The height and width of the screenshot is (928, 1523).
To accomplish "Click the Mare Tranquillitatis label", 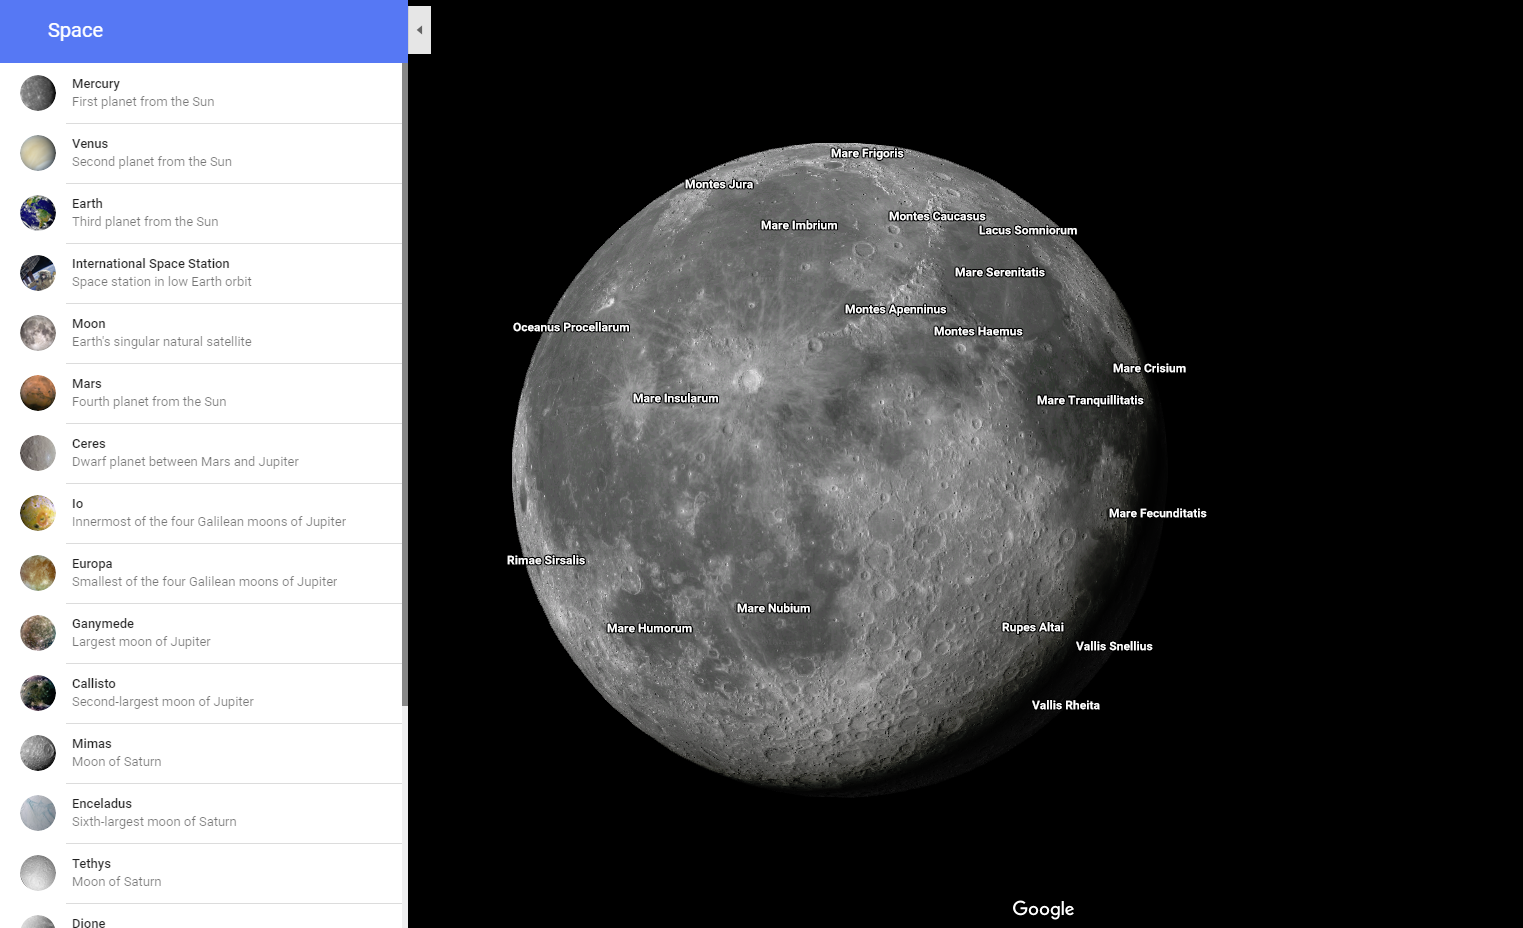I will click(x=1089, y=400).
